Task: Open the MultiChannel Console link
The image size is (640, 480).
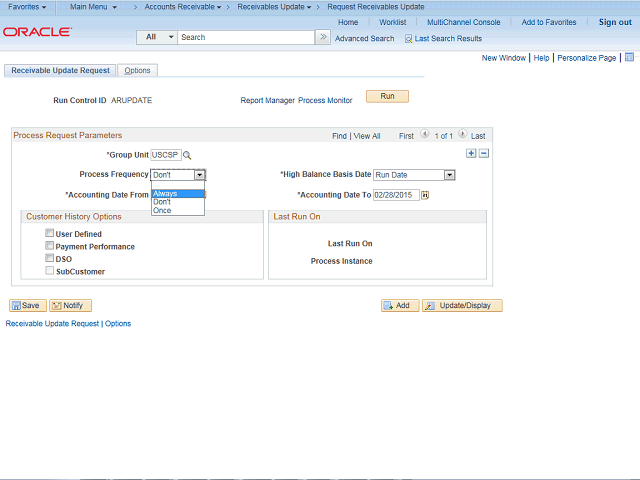Action: tap(463, 22)
